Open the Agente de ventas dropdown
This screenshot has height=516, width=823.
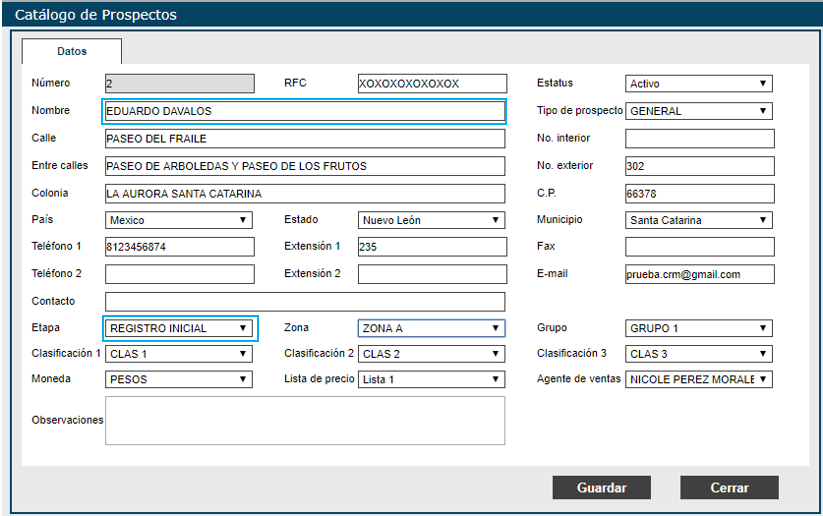coord(699,379)
